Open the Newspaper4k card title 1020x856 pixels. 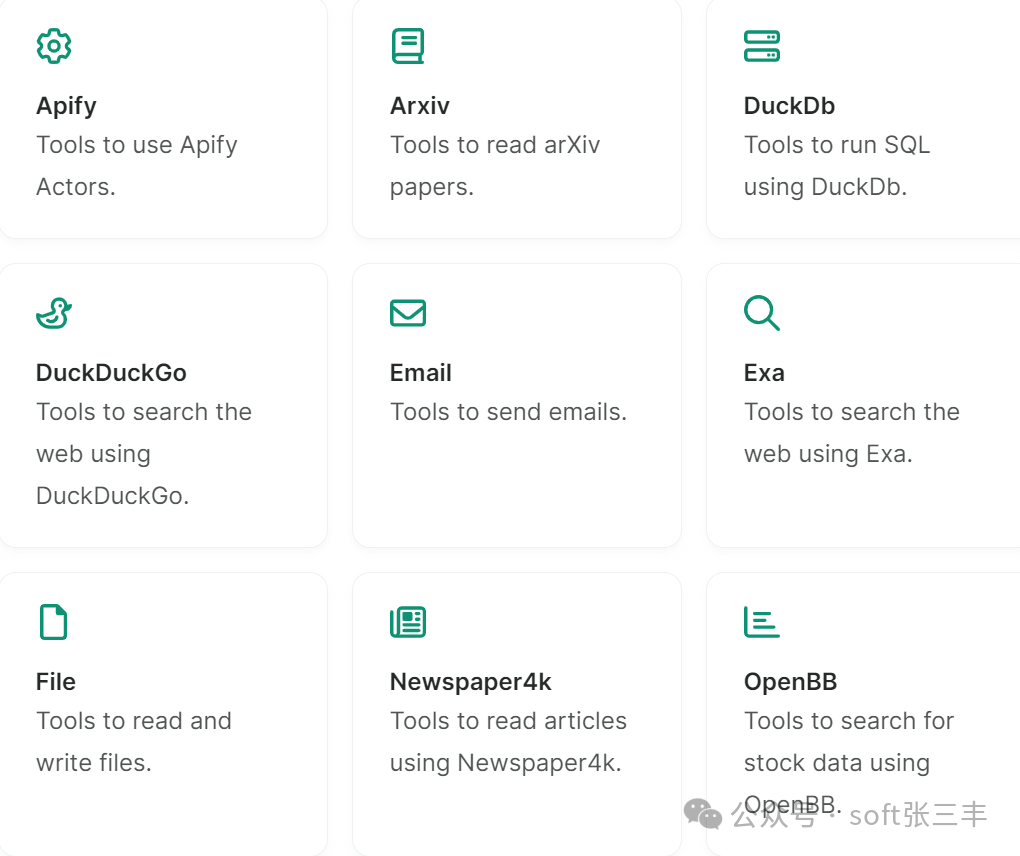point(470,682)
